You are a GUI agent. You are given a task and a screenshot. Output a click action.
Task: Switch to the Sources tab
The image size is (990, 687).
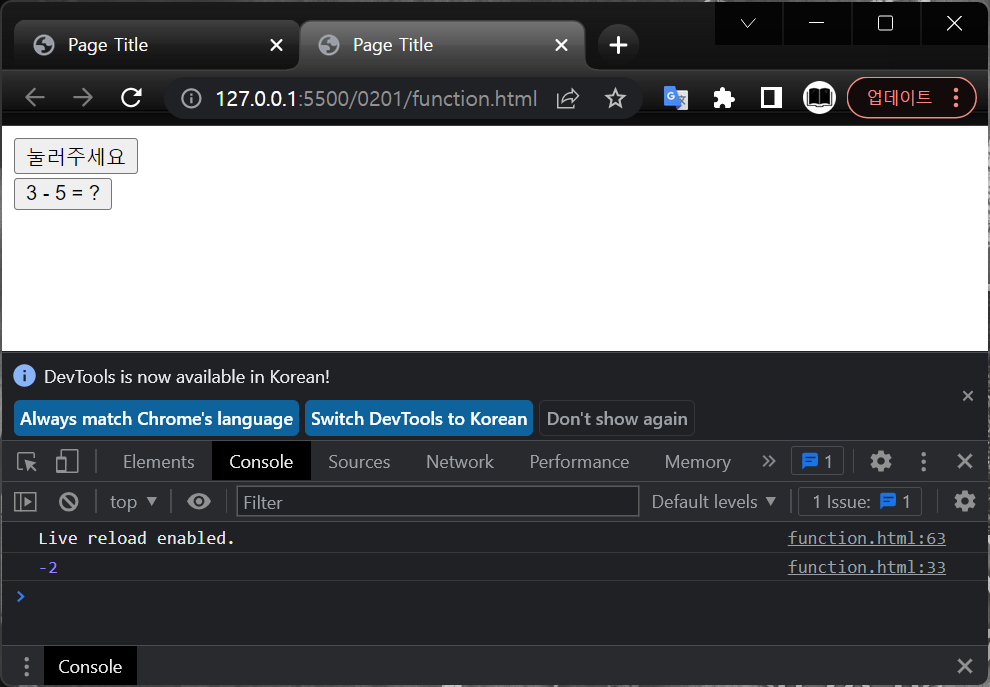(x=359, y=462)
